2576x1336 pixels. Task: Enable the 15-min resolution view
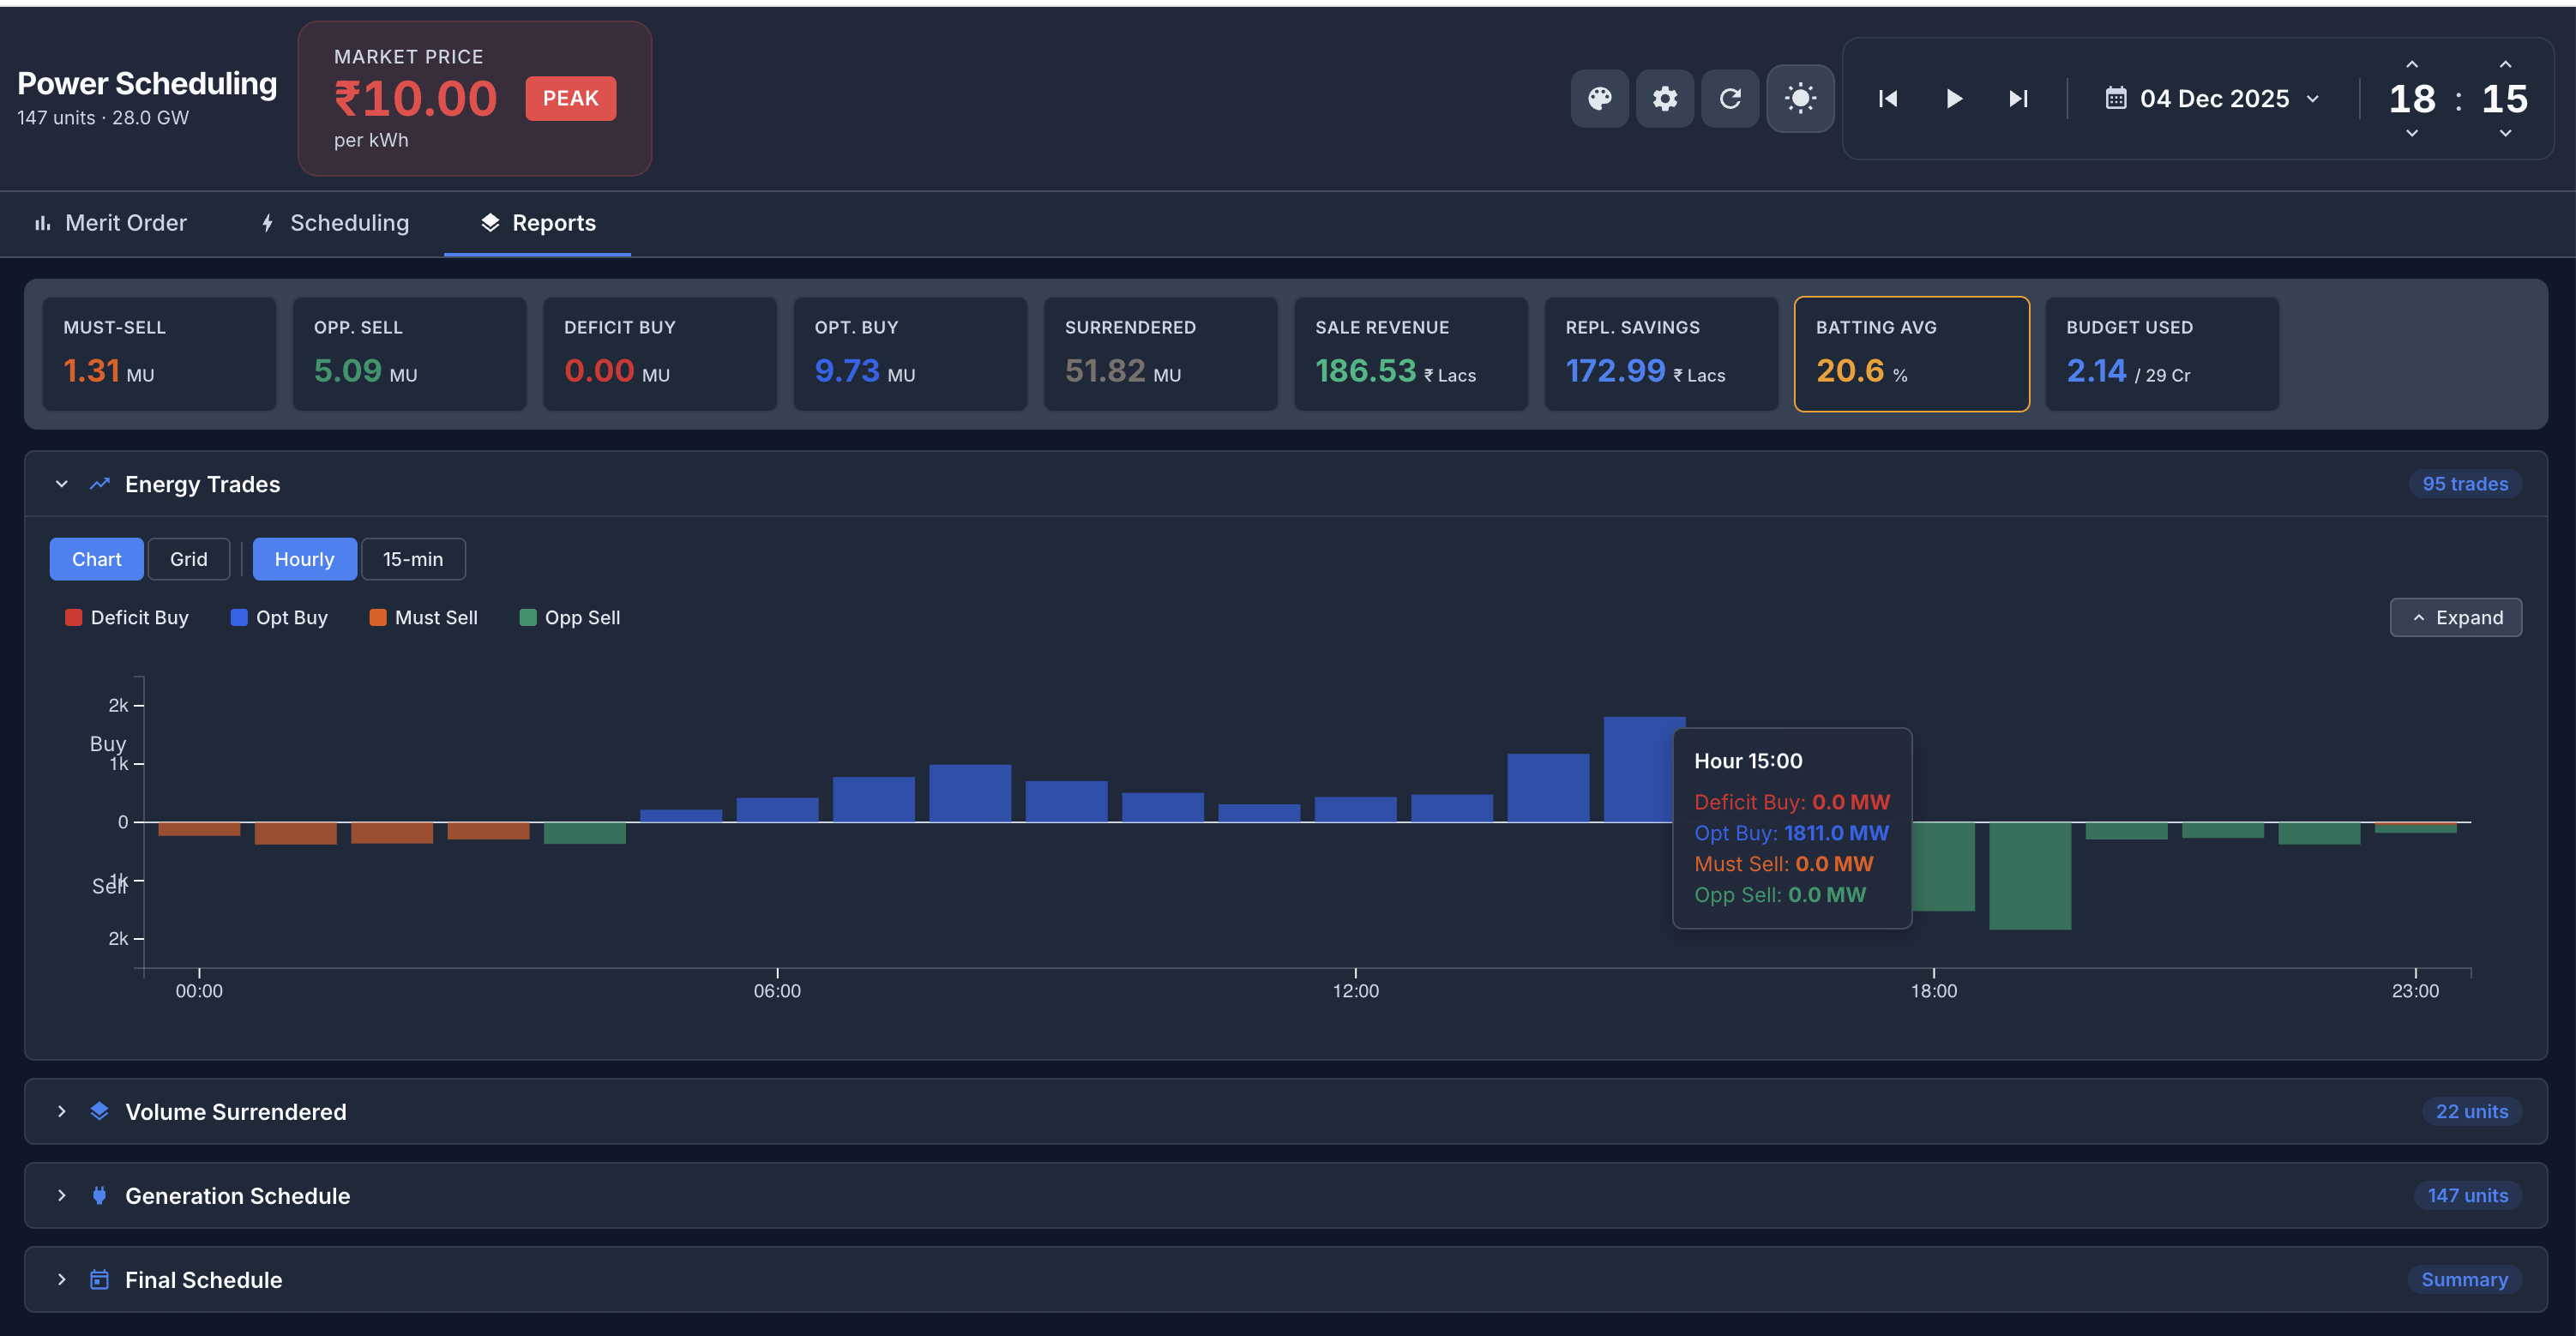[413, 559]
